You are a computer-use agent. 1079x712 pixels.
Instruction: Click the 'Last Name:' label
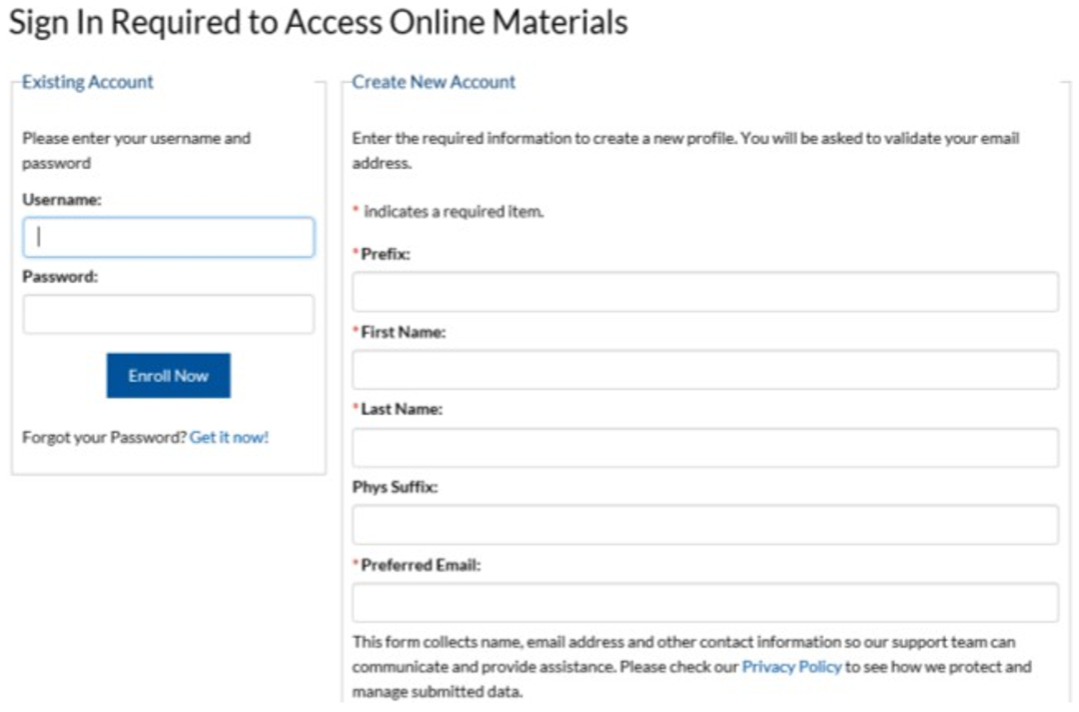click(401, 410)
